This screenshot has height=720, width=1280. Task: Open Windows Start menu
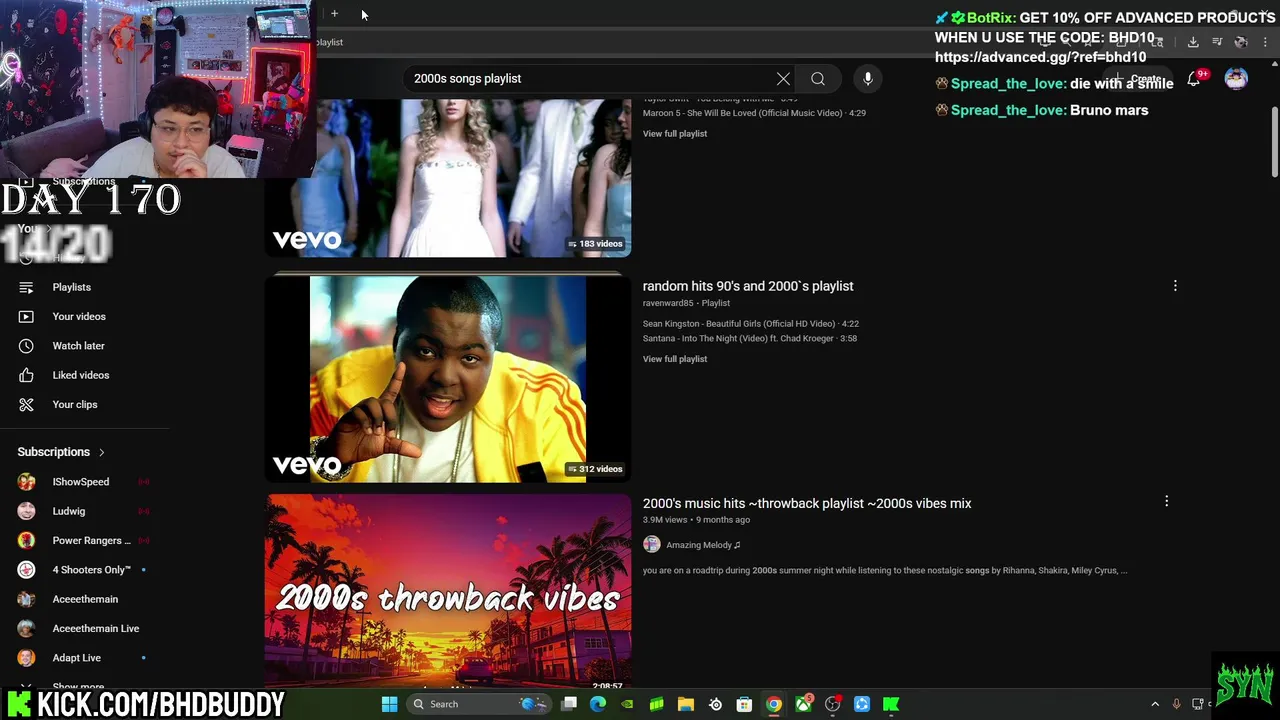[x=389, y=704]
